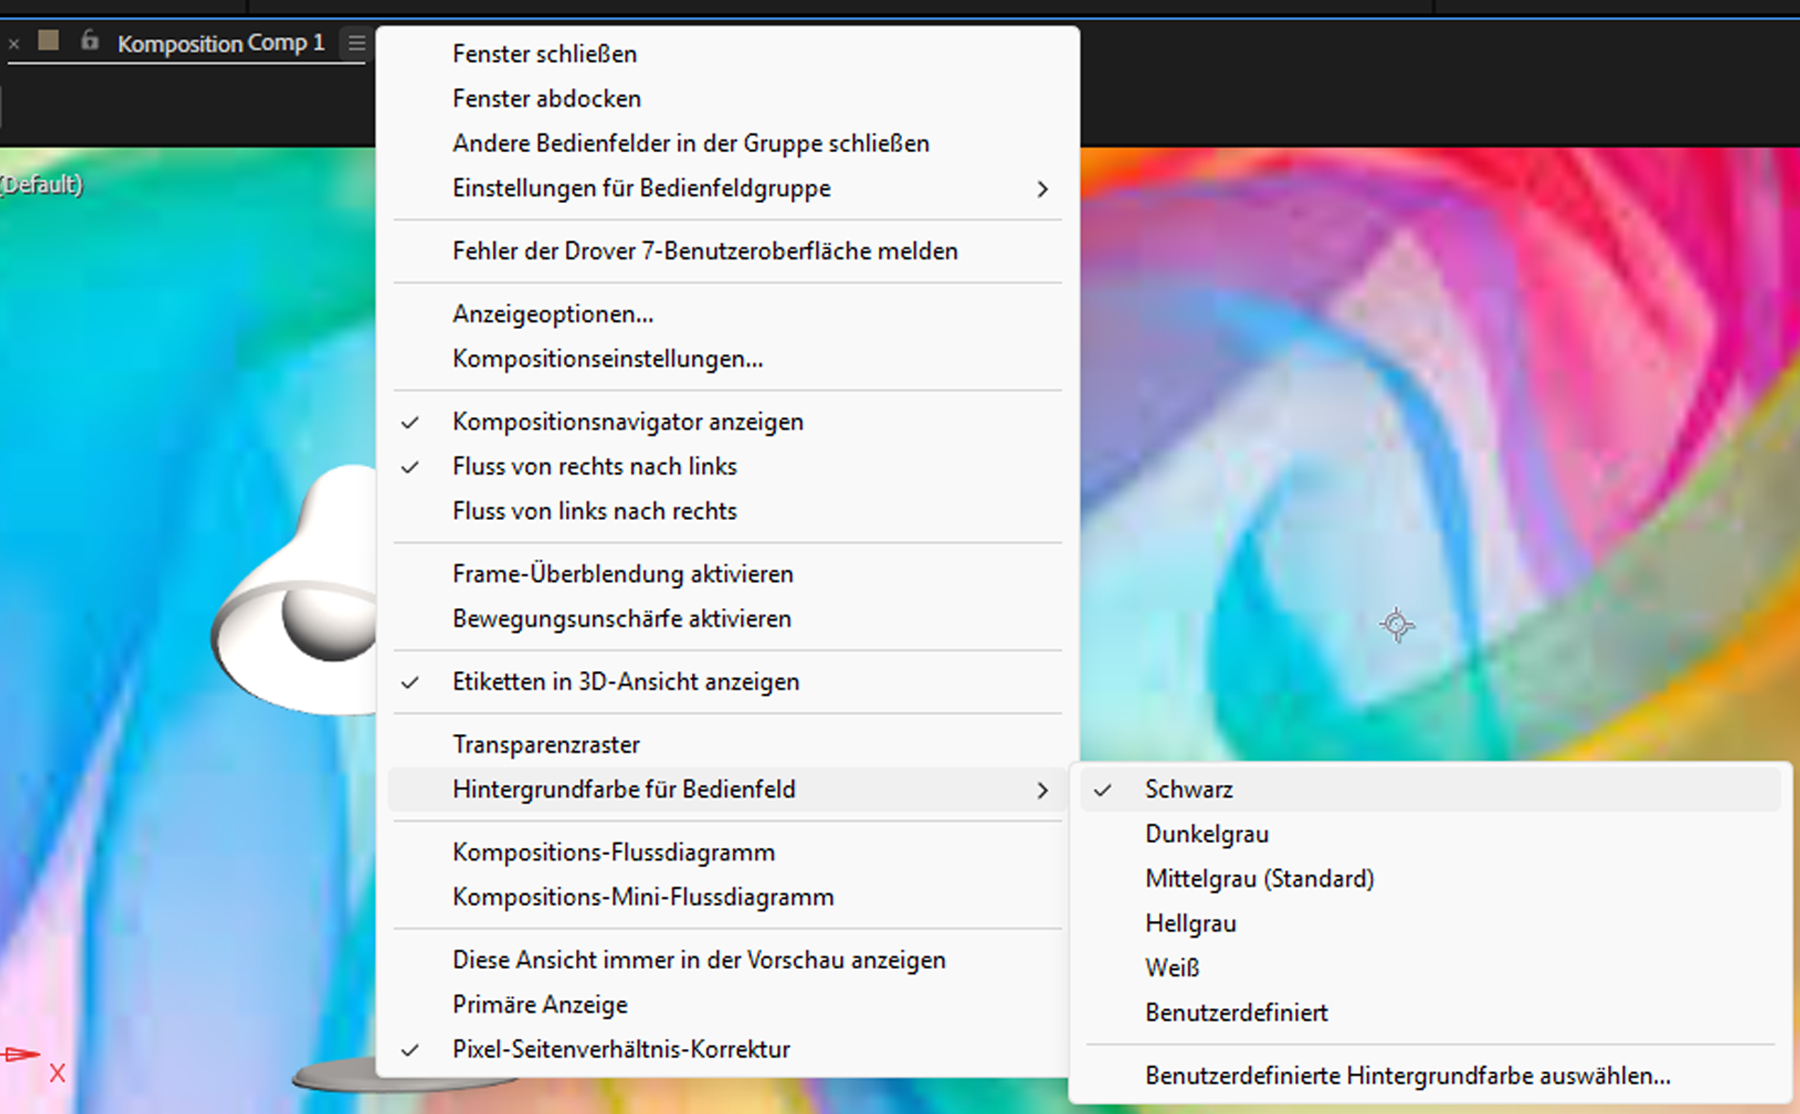The image size is (1800, 1114).
Task: Click Benutzerdefinierte Hintergrundfarbe auswählen
Action: (1406, 1076)
